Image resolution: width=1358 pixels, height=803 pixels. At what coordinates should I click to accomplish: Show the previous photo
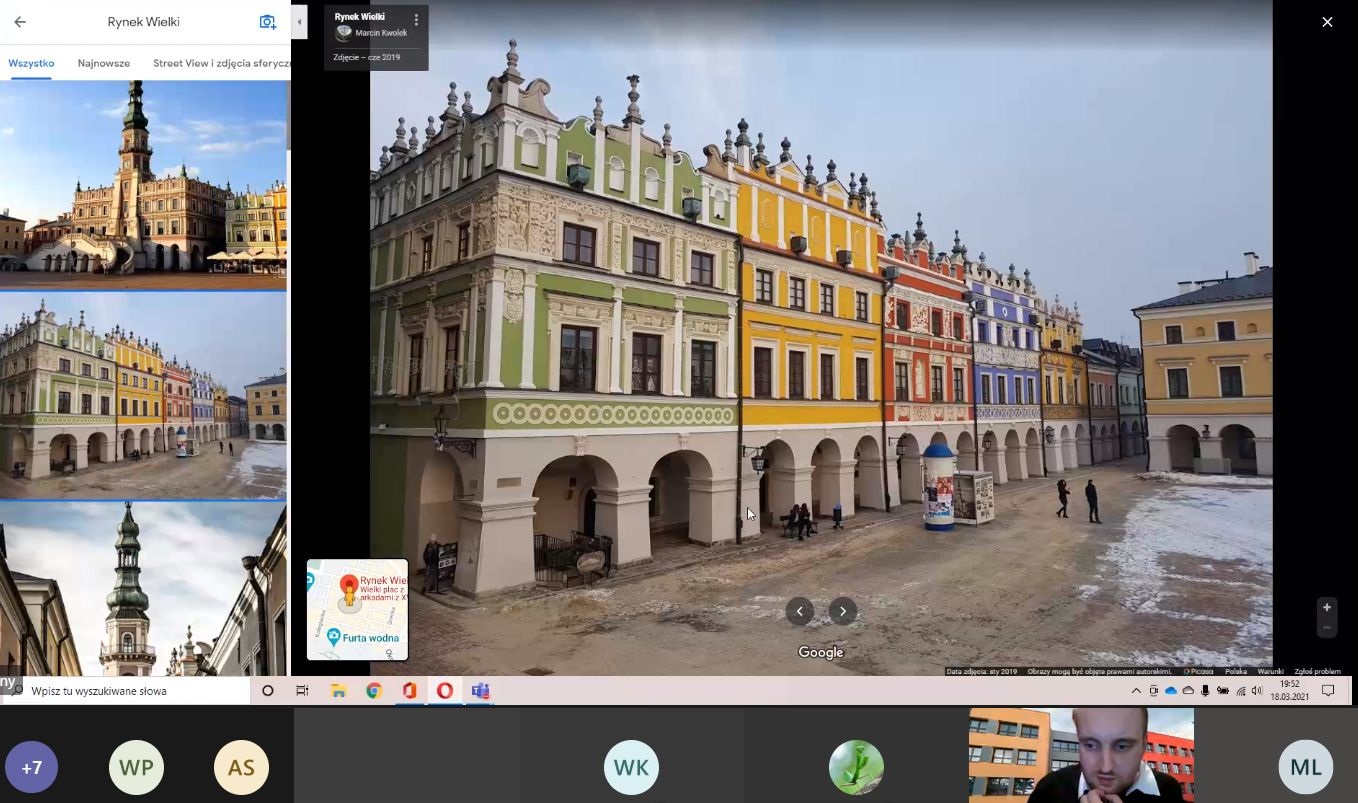coord(799,611)
